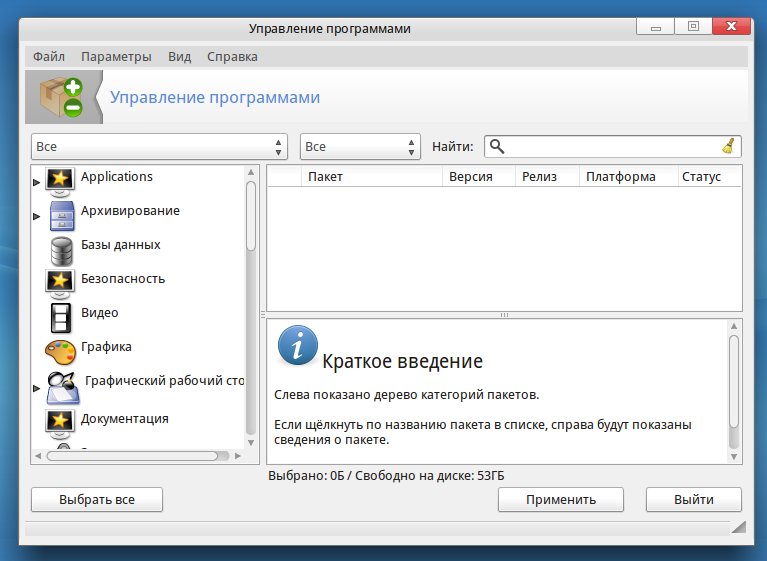The height and width of the screenshot is (561, 767).
Task: Sort by the Релиз column header
Action: click(x=547, y=177)
